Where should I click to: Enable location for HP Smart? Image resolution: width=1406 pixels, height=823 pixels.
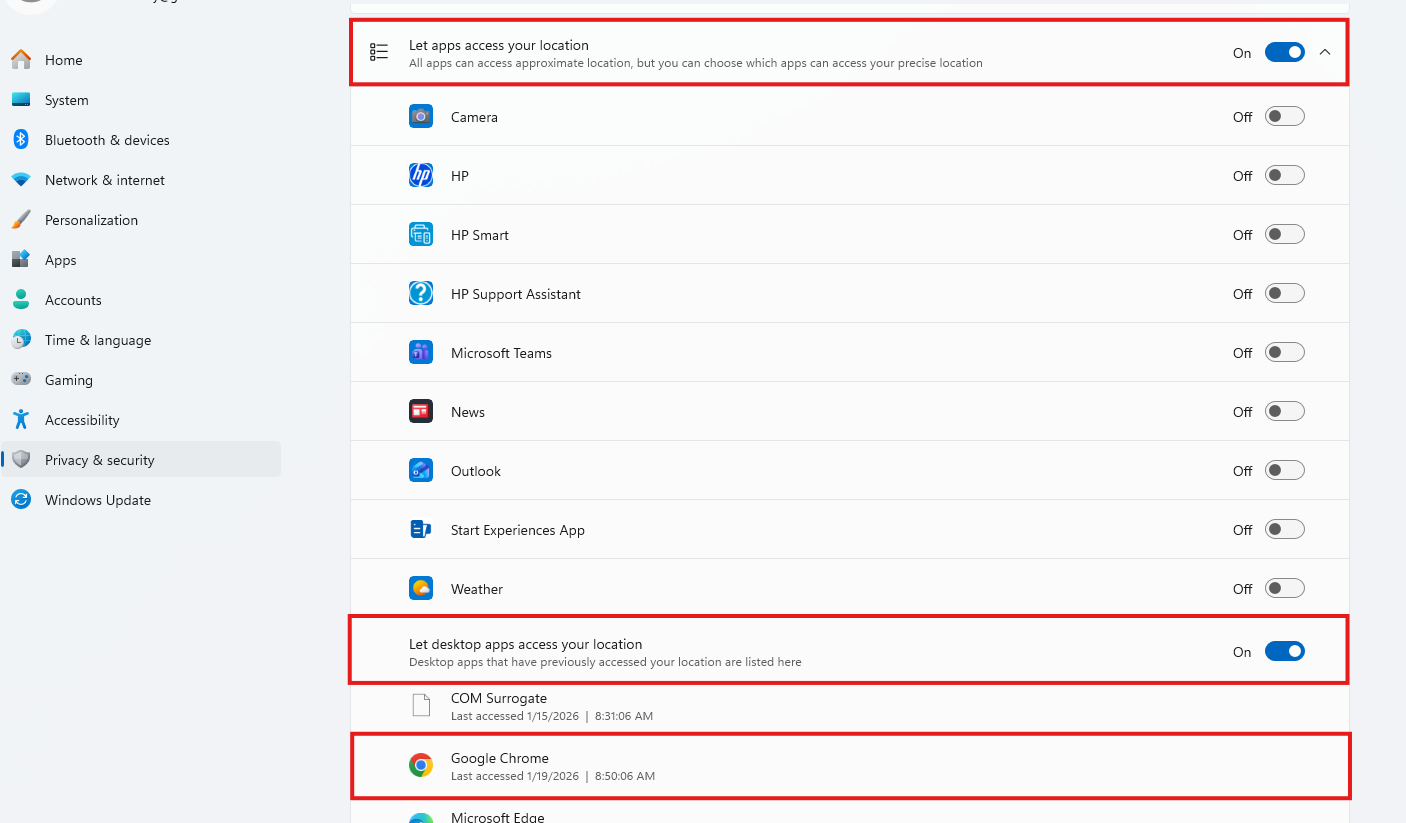1285,235
